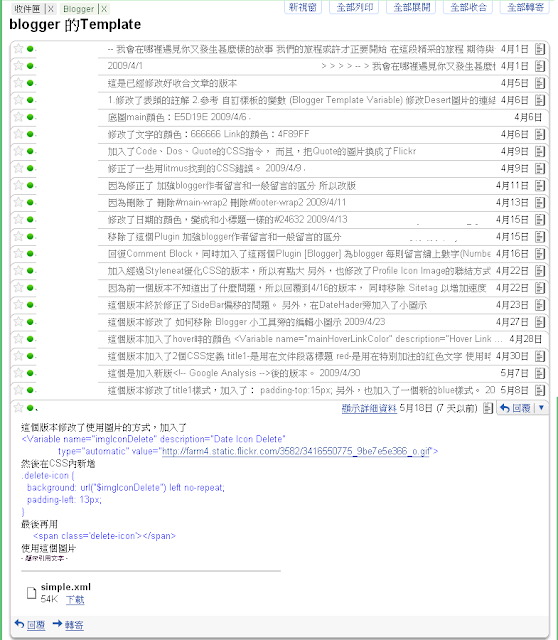Open the Blogger label tag
This screenshot has width=558, height=640.
tap(79, 9)
